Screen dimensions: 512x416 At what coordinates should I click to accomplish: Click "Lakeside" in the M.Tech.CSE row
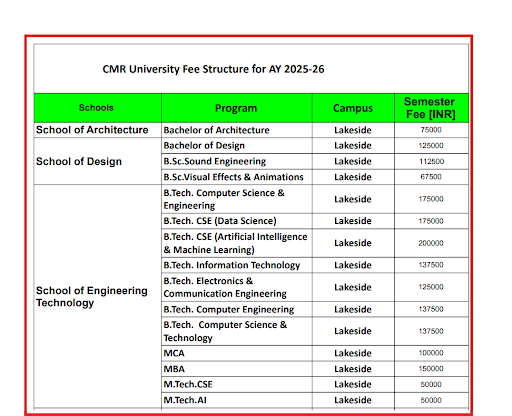click(x=353, y=384)
